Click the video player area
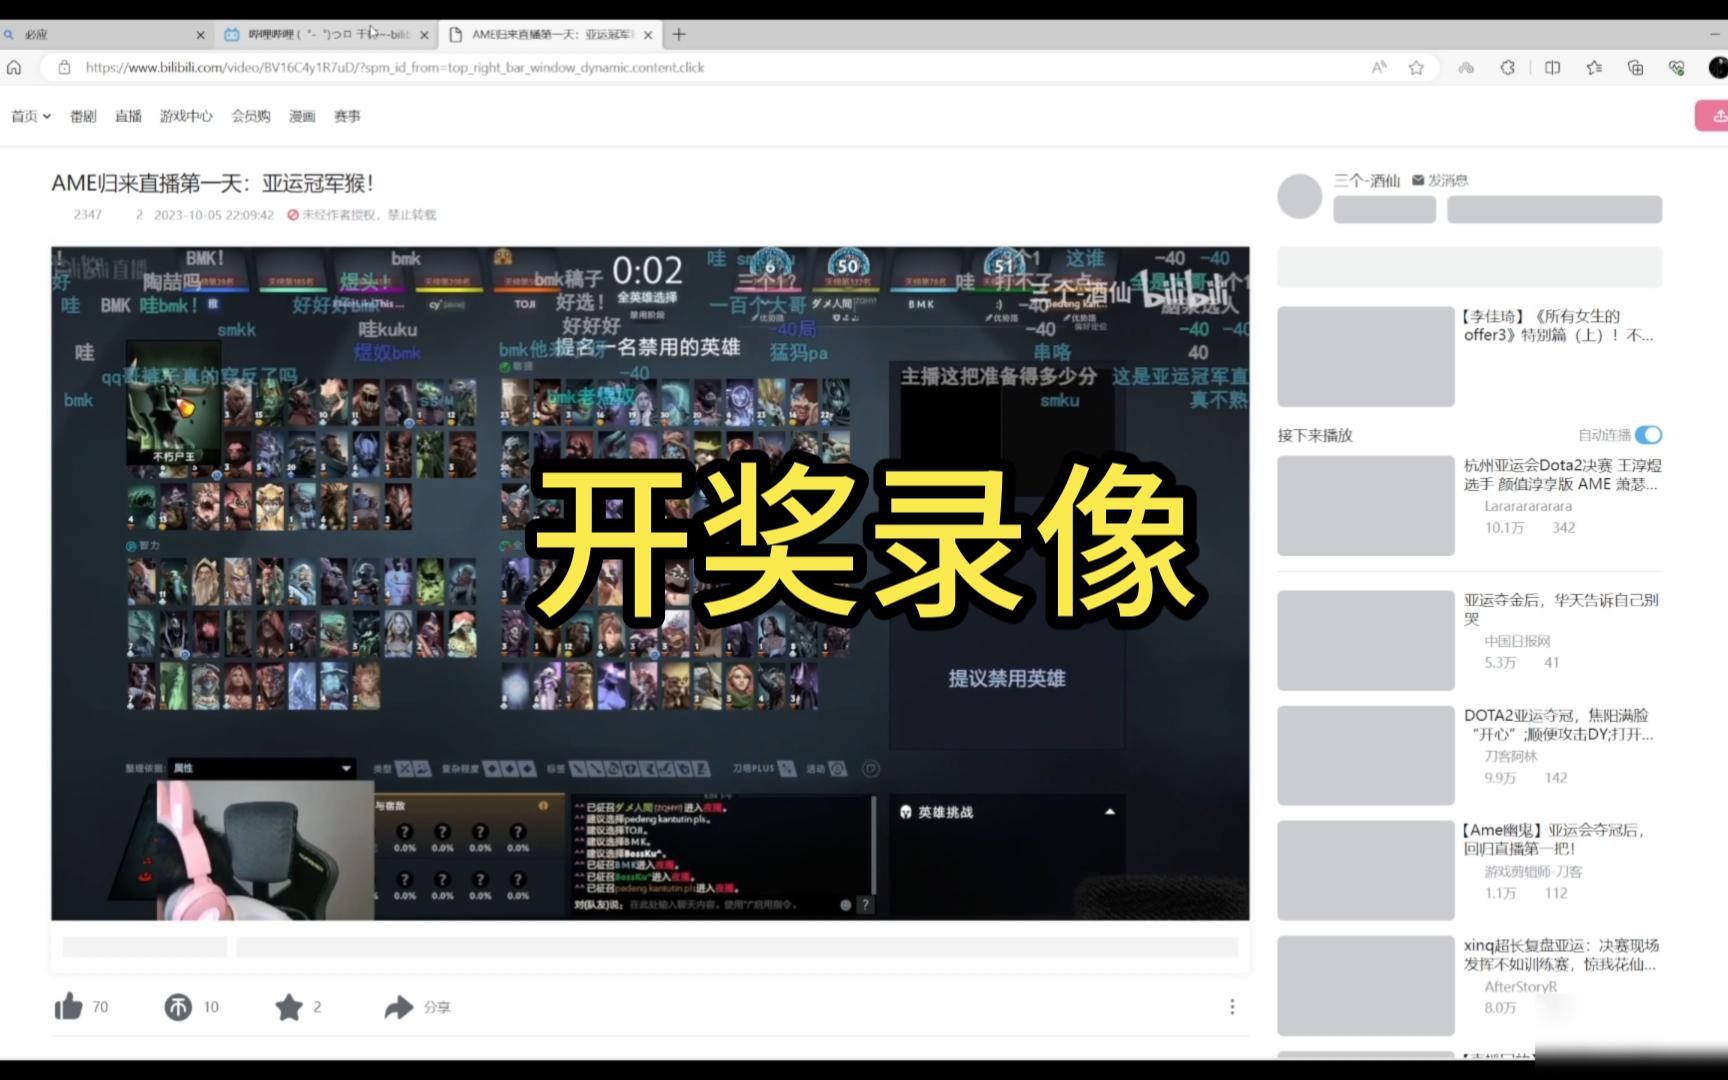Image resolution: width=1728 pixels, height=1080 pixels. point(650,583)
